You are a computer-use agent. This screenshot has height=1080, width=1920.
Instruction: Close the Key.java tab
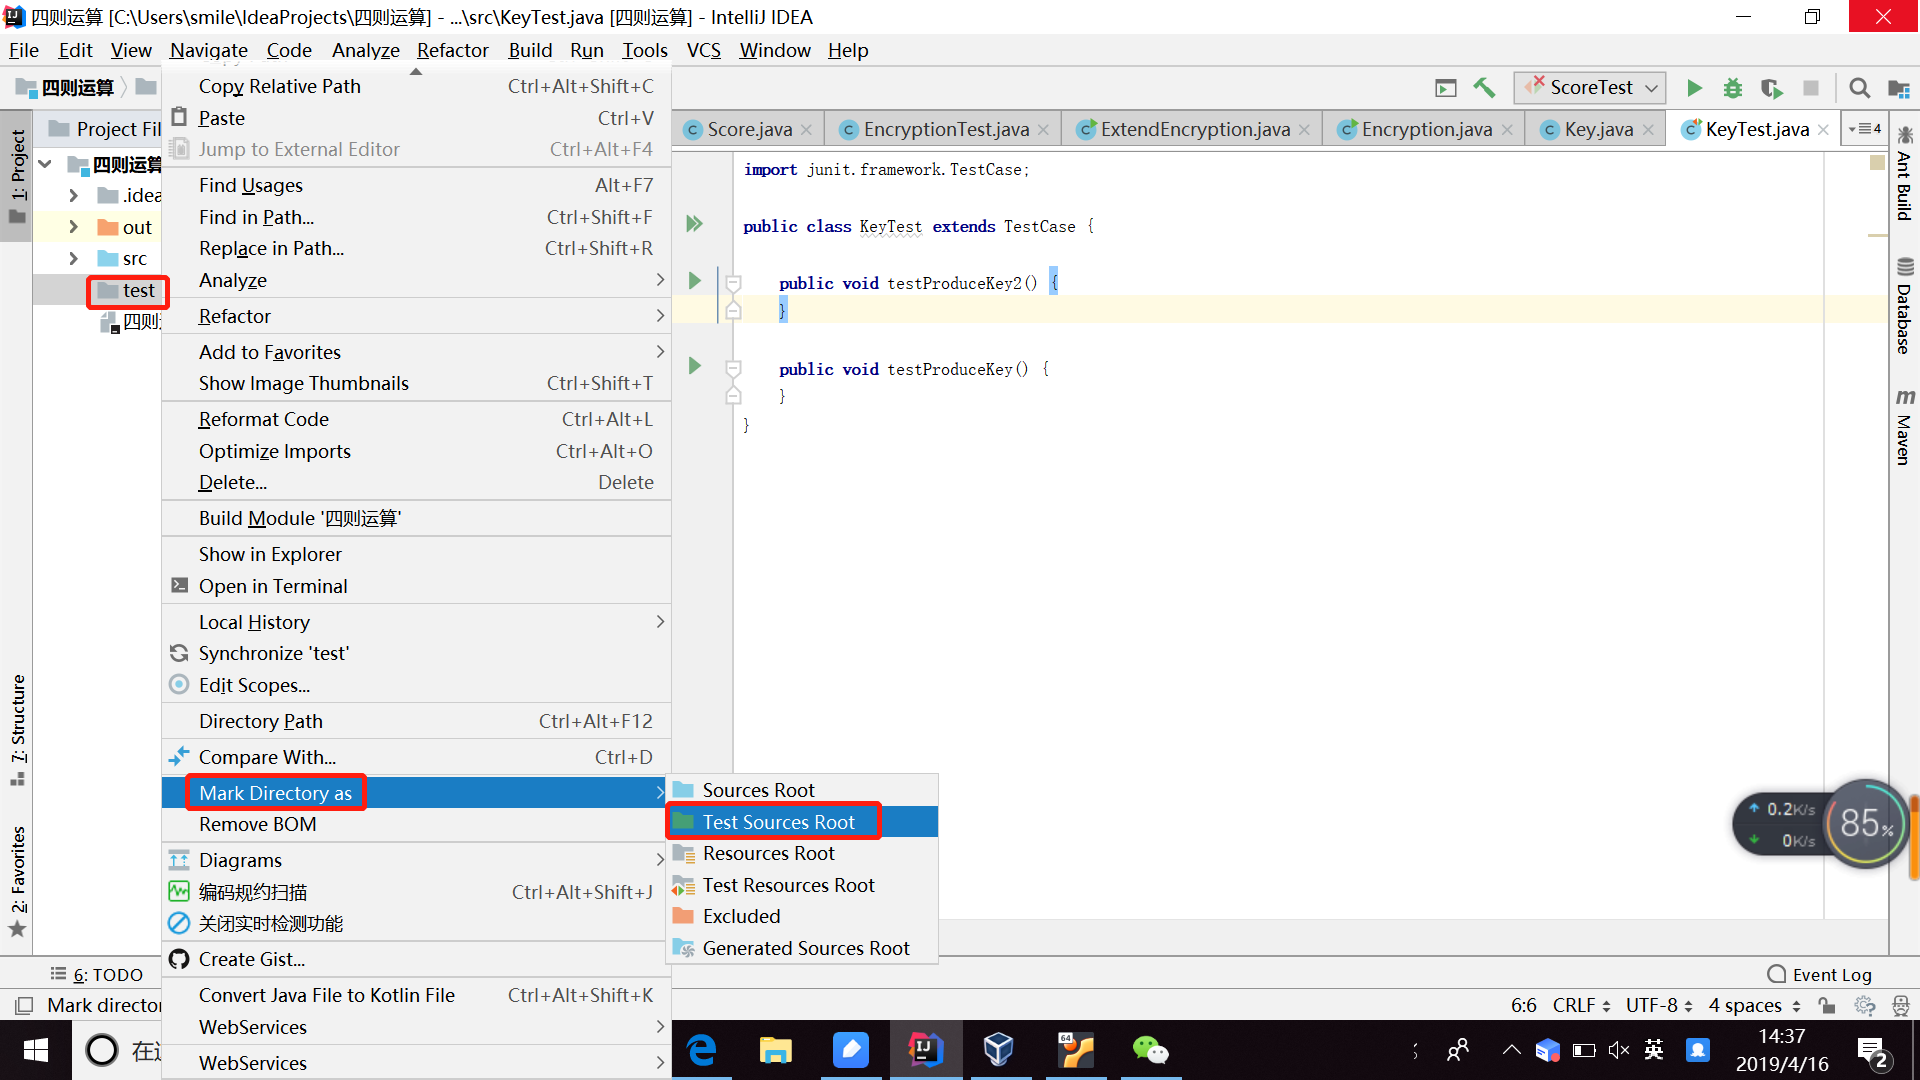(x=1648, y=130)
